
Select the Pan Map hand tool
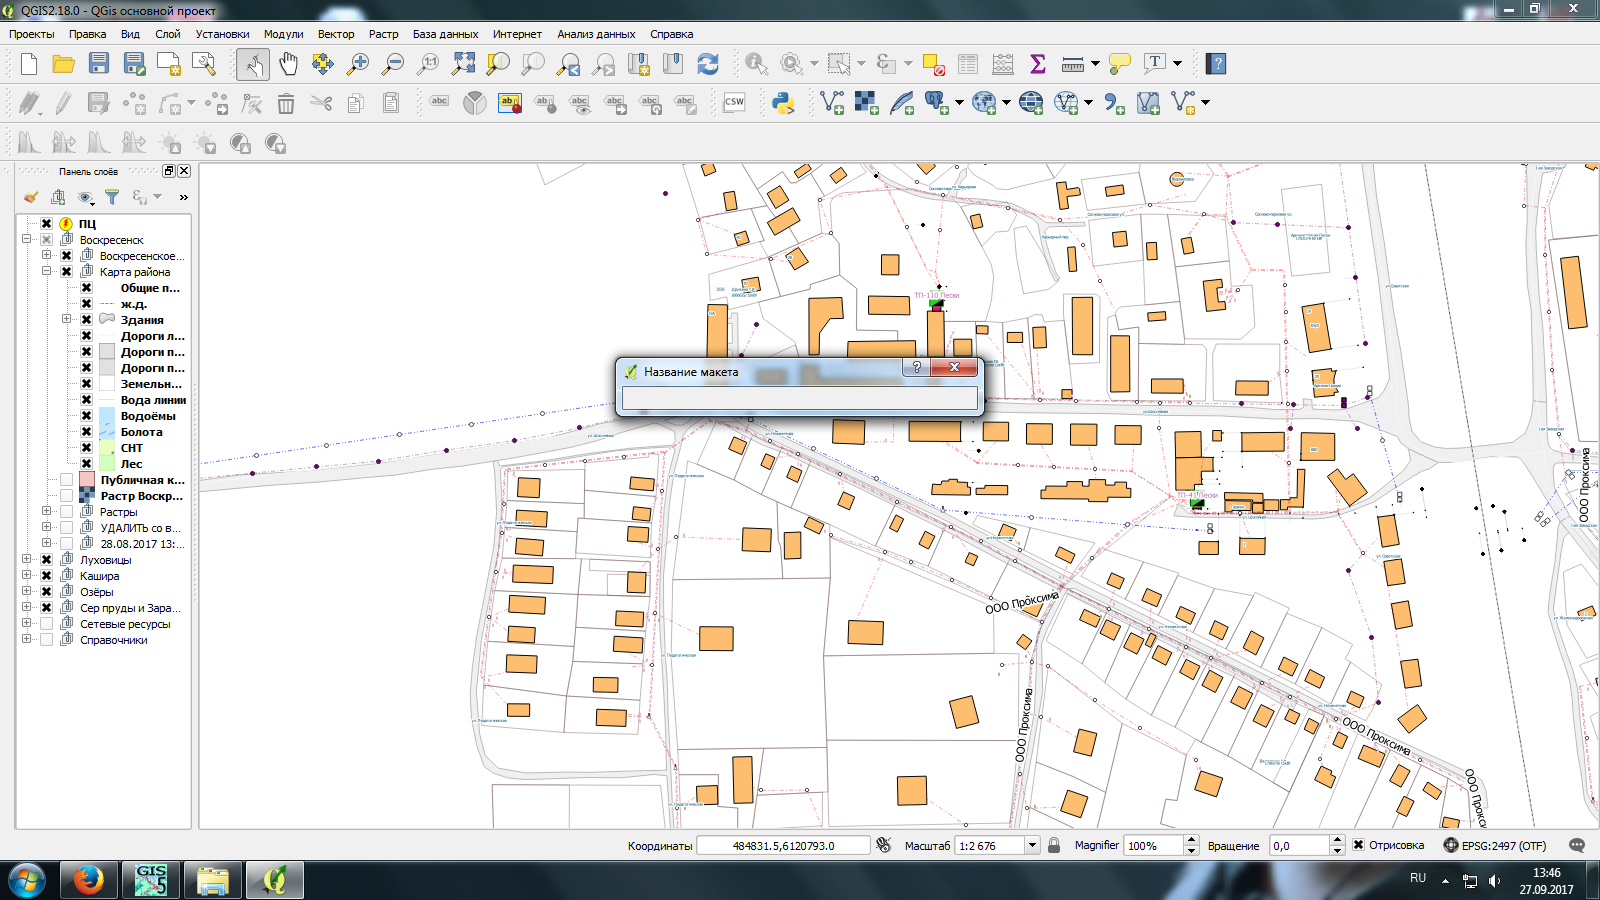tap(288, 65)
